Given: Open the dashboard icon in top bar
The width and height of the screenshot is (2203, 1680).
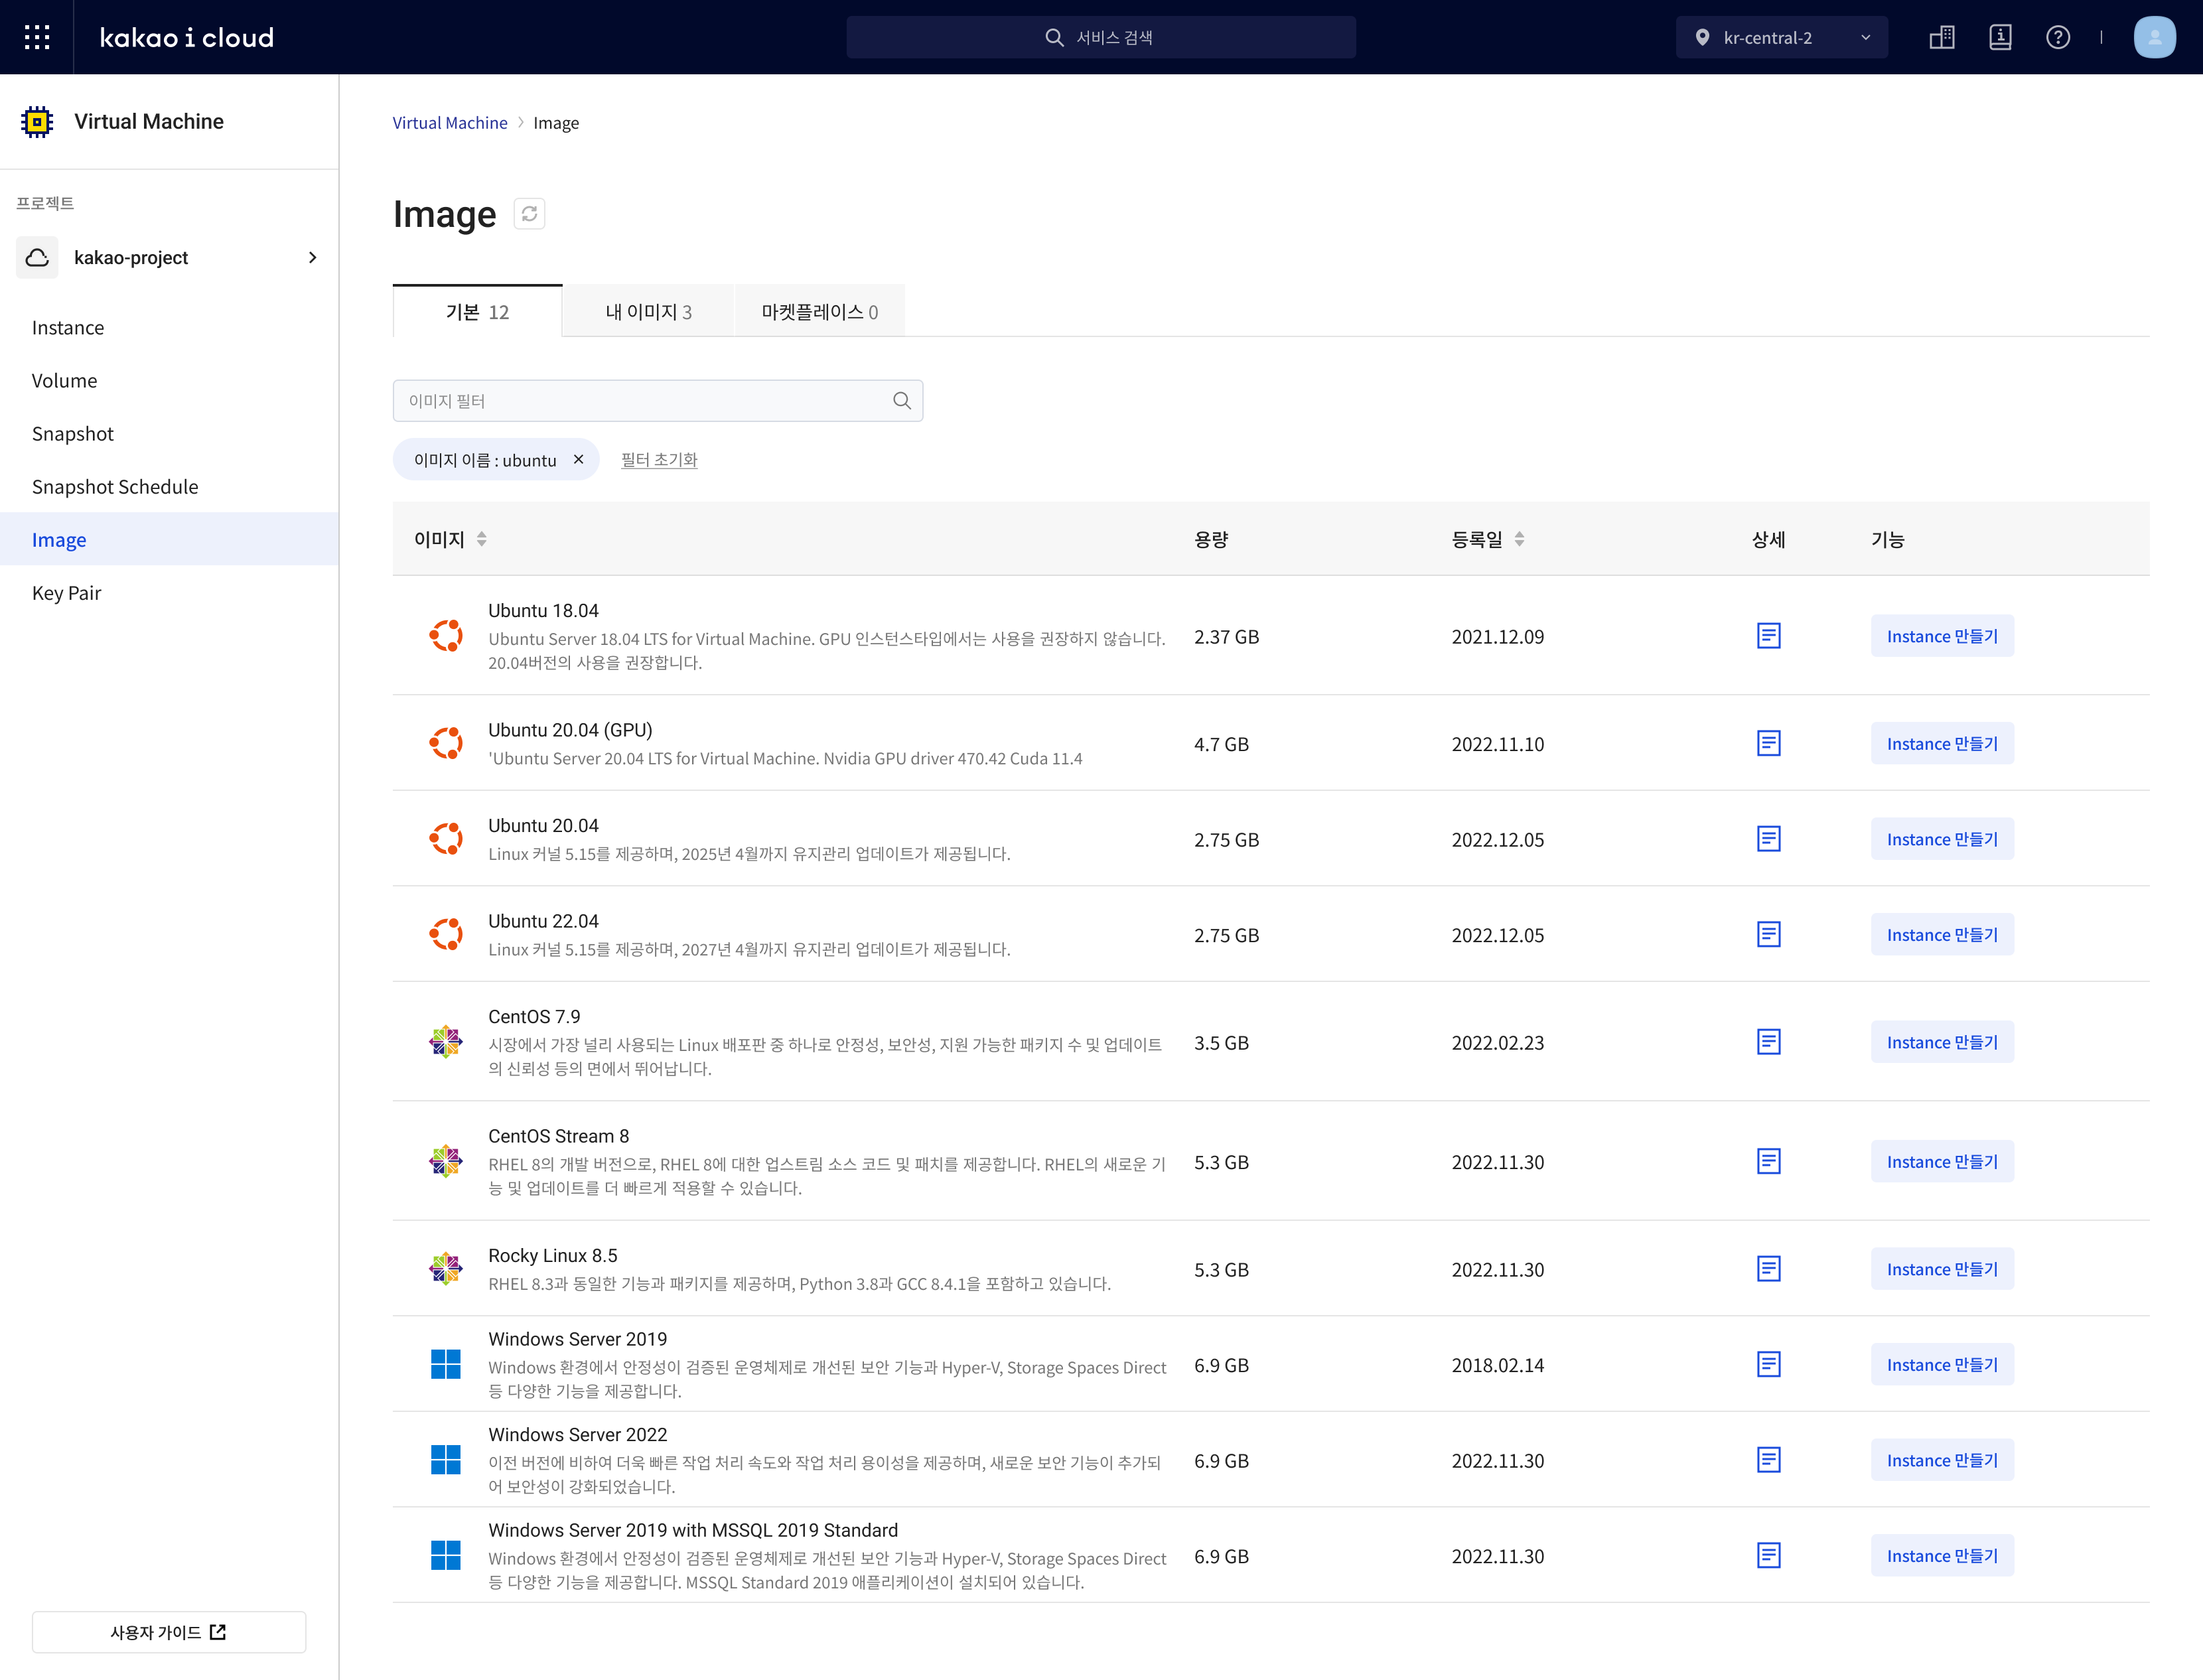Looking at the screenshot, I should (x=1941, y=37).
